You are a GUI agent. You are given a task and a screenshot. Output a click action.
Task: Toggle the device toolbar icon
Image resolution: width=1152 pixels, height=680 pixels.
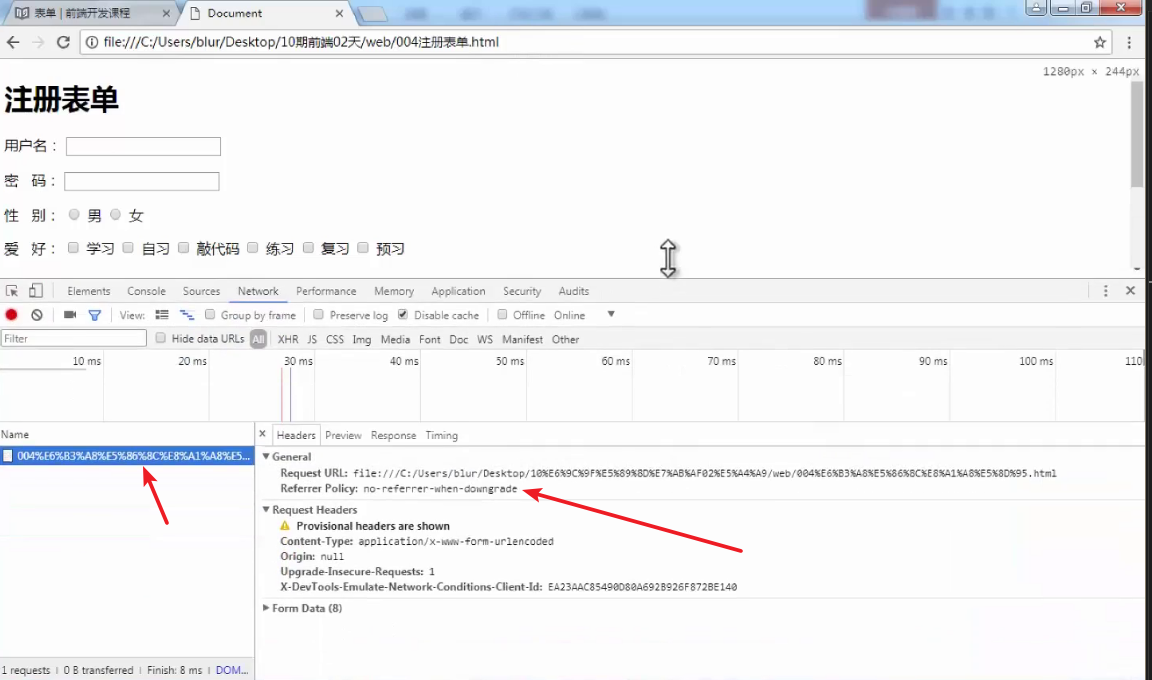click(x=35, y=291)
